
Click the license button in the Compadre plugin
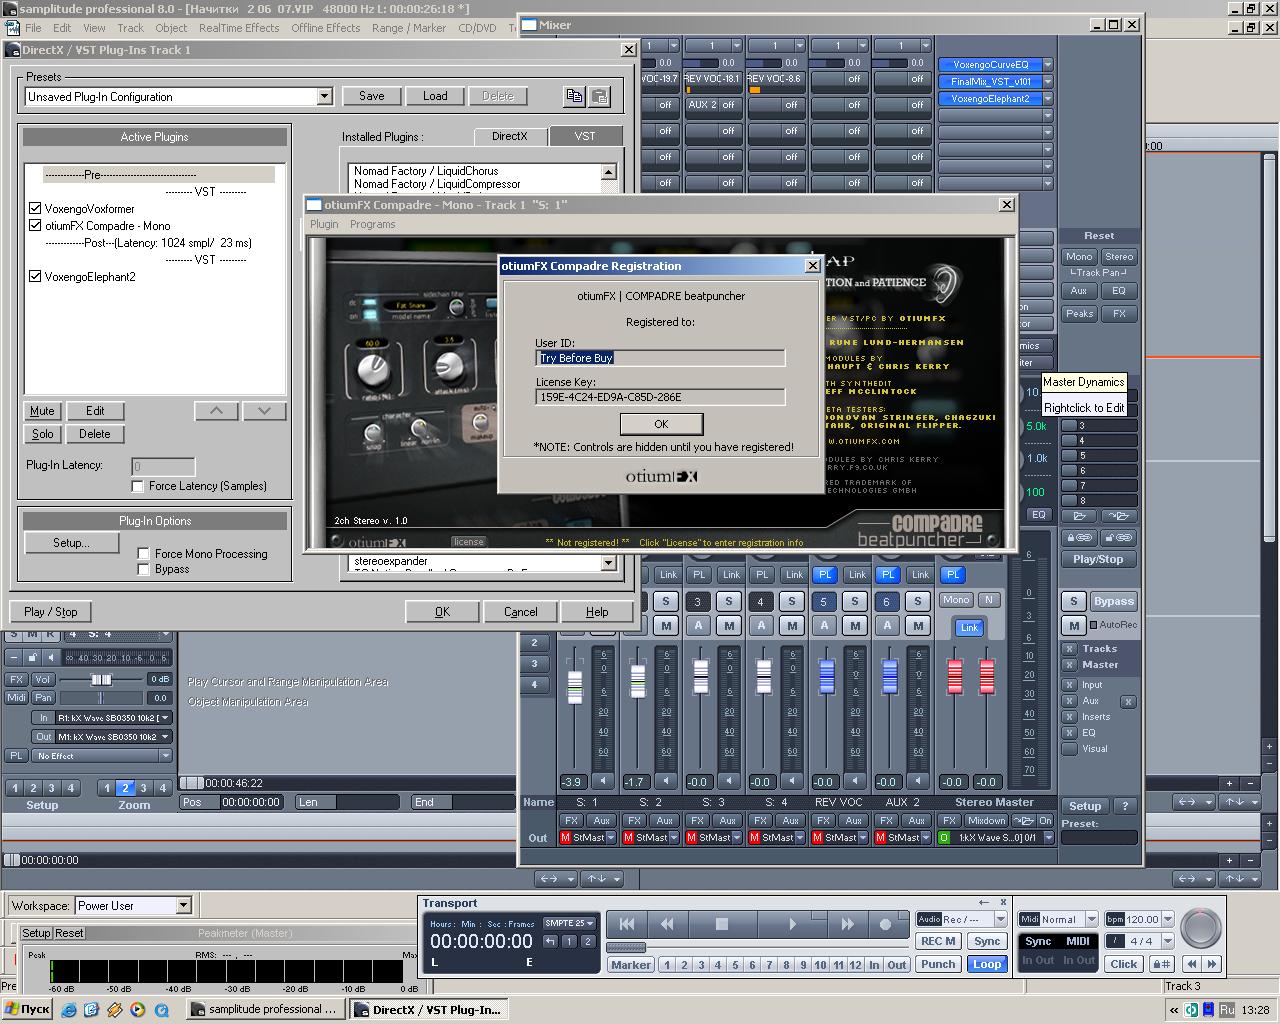point(468,542)
